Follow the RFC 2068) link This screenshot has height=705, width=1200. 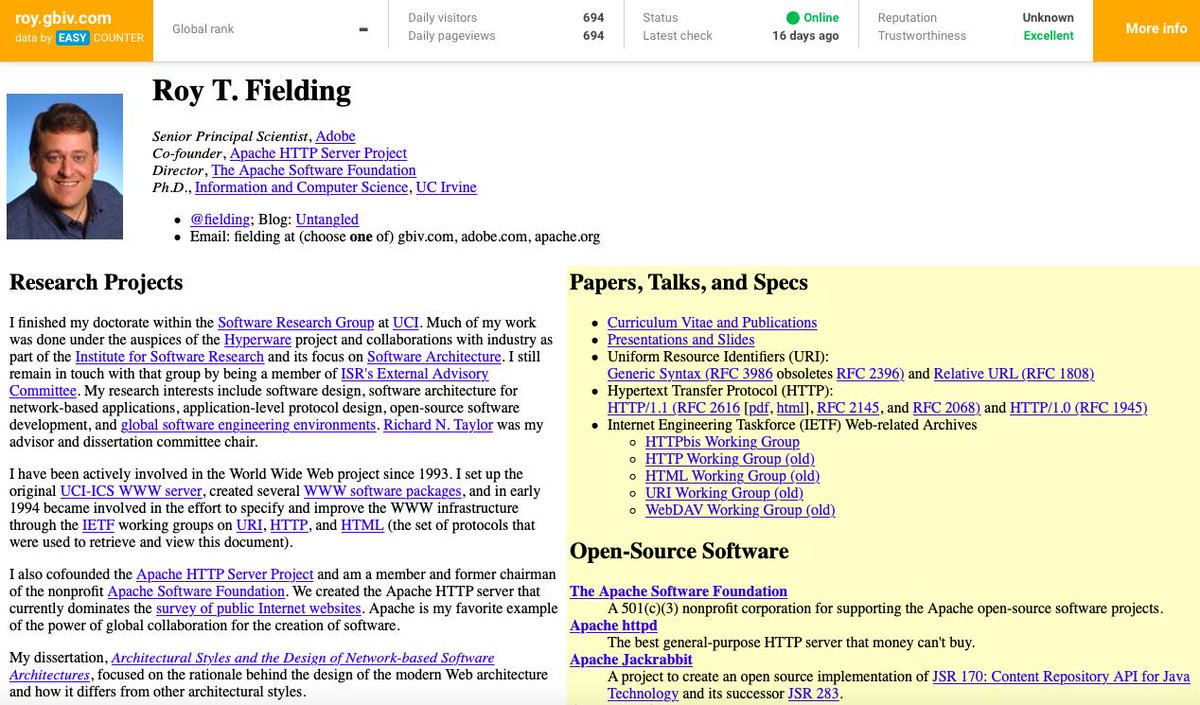point(947,408)
